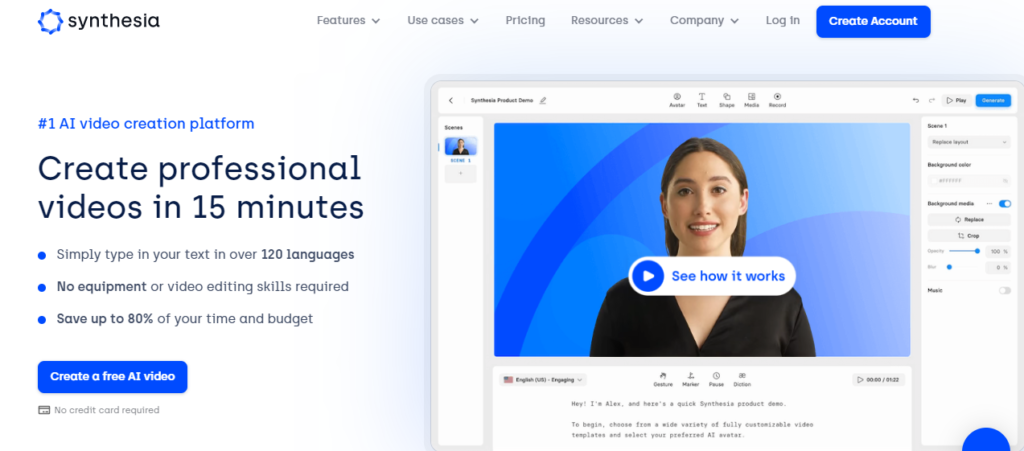The height and width of the screenshot is (451, 1024).
Task: Insert a Pause in the script
Action: [716, 379]
